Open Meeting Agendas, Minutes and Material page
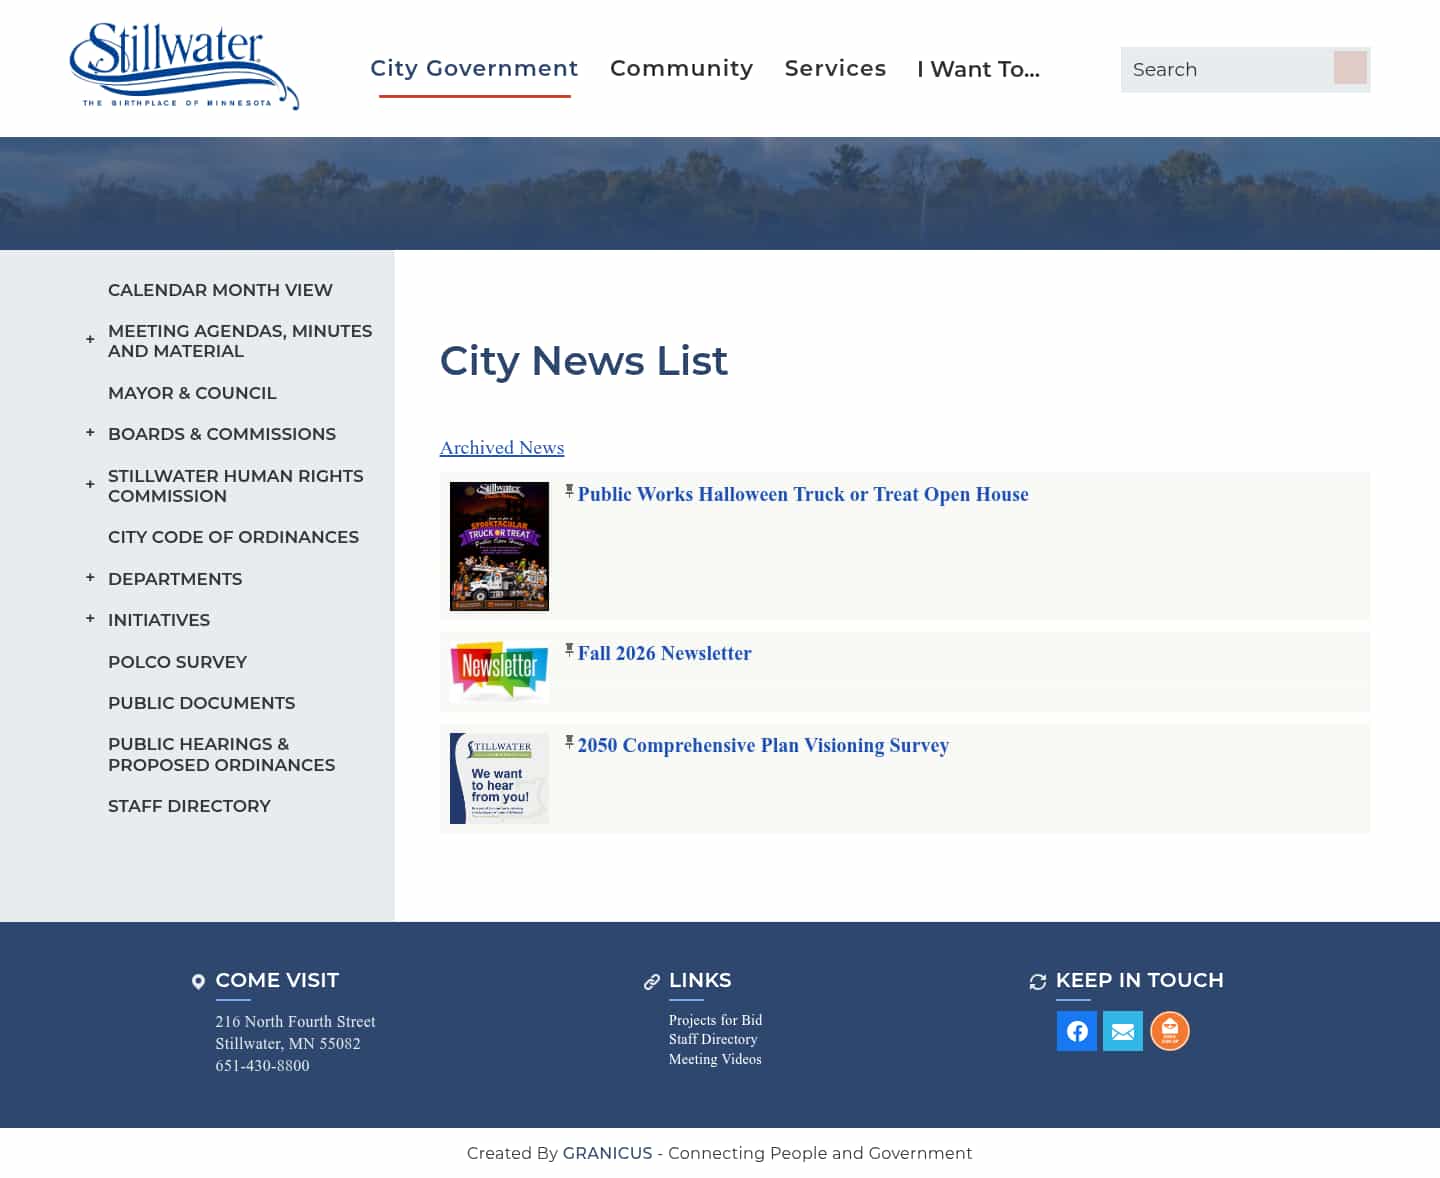The image size is (1440, 1178). click(x=240, y=341)
